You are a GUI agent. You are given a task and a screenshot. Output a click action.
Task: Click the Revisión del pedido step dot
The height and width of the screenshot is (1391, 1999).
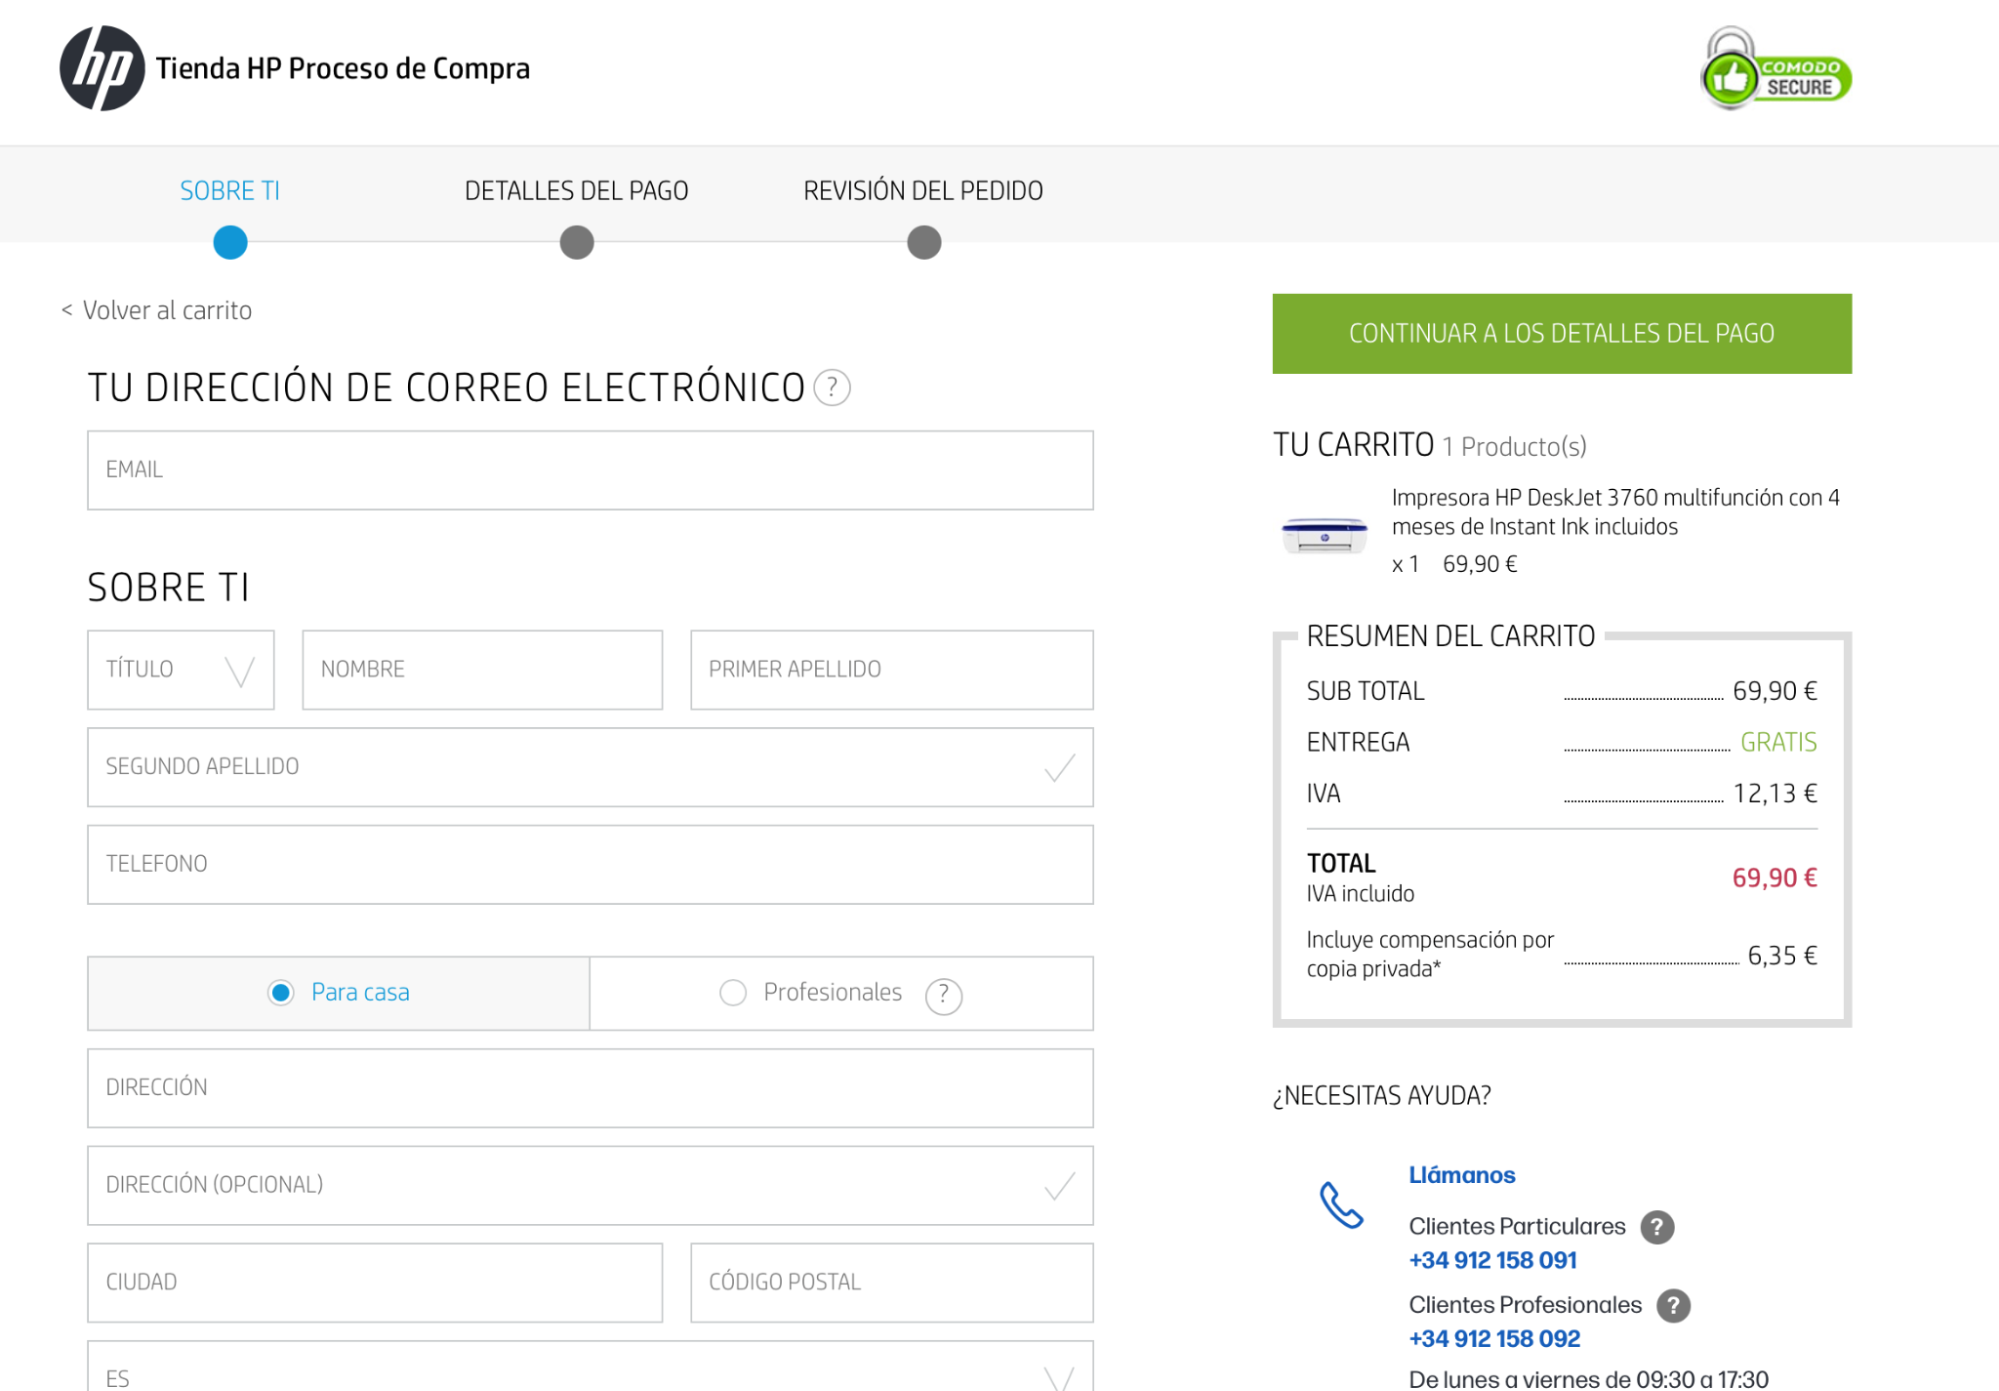(924, 242)
